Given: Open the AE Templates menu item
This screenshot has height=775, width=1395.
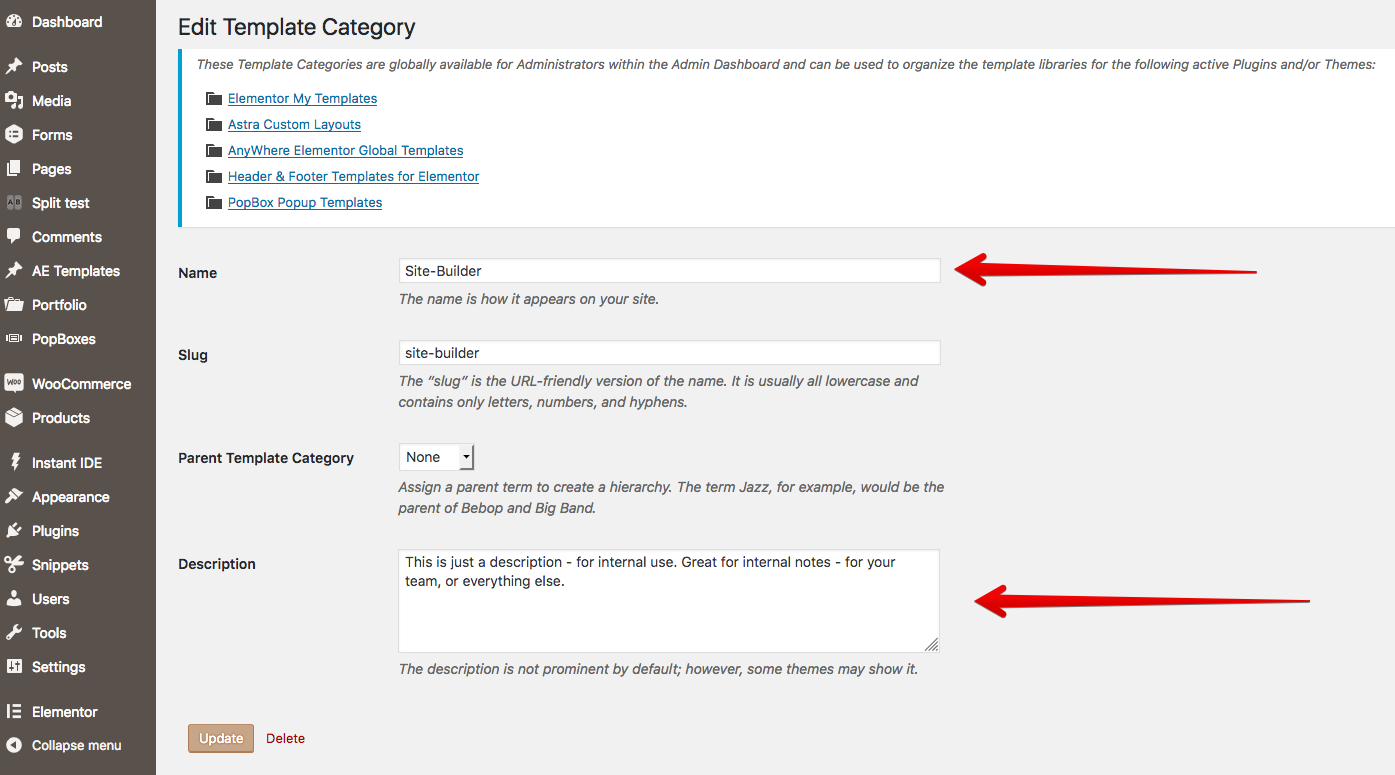Looking at the screenshot, I should pyautogui.click(x=75, y=271).
